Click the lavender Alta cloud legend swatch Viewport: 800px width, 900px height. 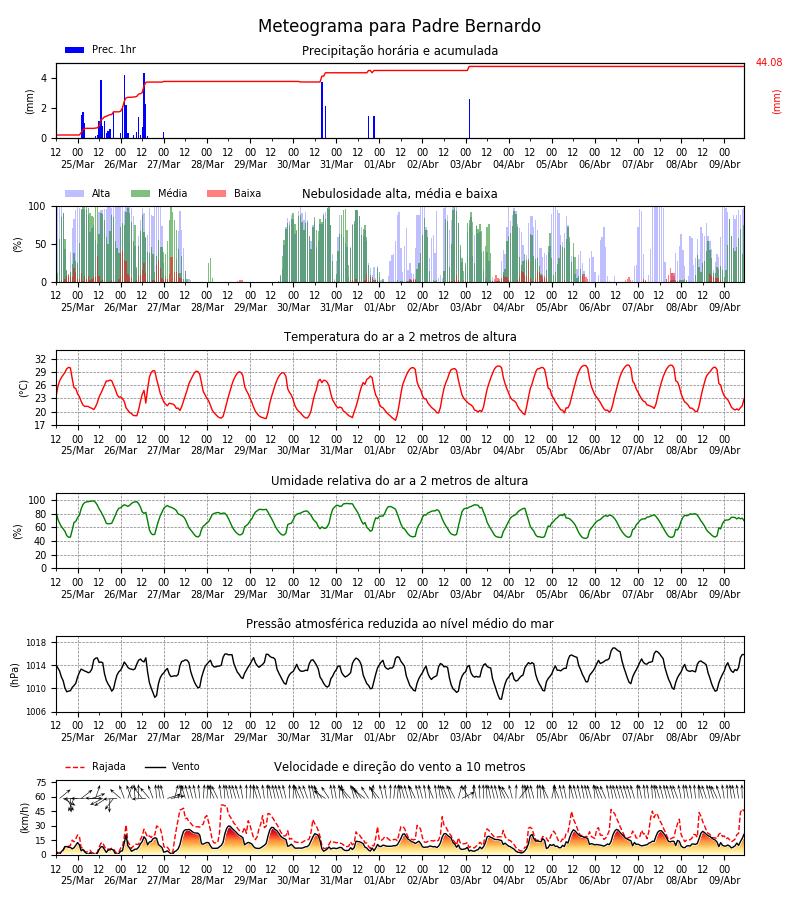(75, 193)
